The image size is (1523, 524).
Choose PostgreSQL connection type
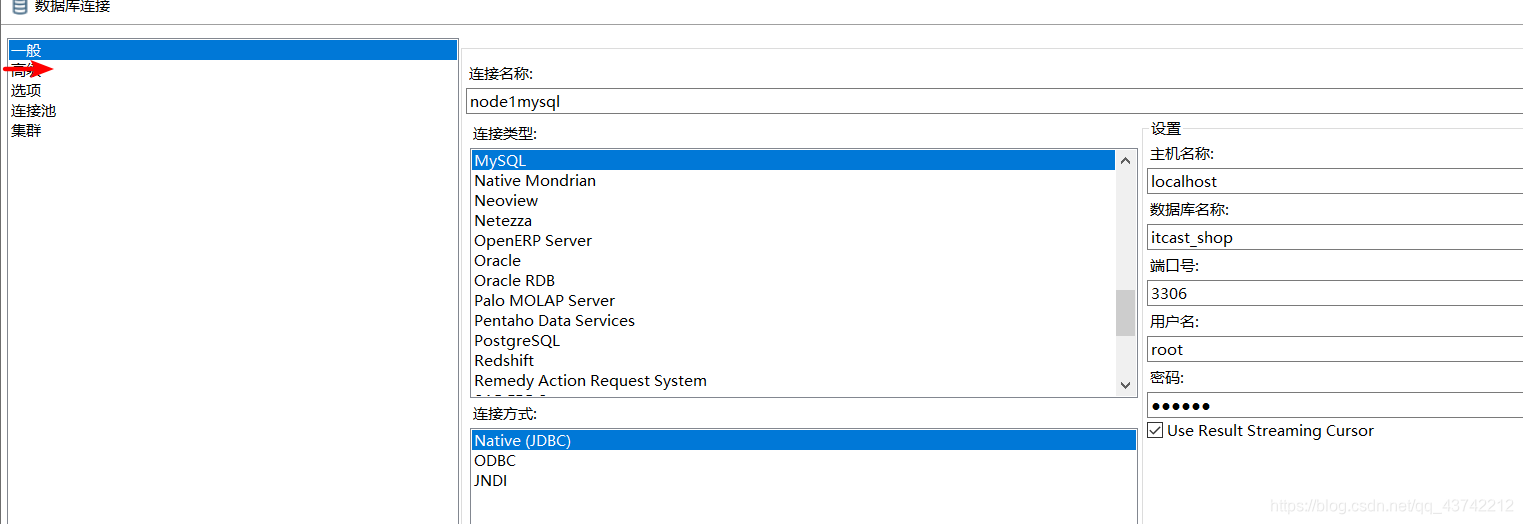click(517, 340)
